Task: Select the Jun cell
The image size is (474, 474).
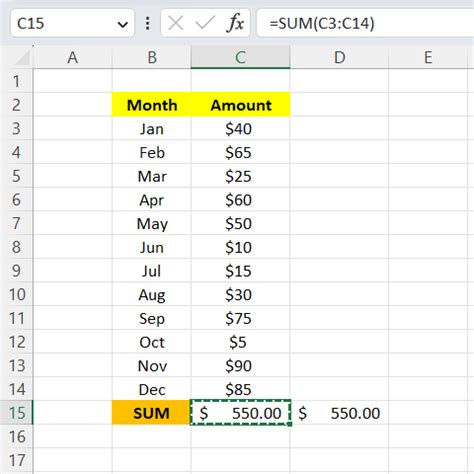Action: 152,247
